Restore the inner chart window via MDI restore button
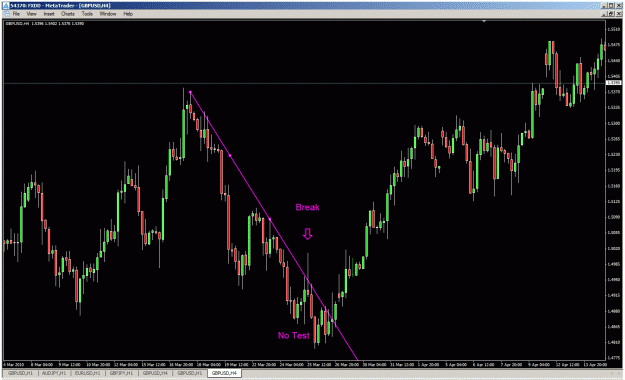 [612, 14]
